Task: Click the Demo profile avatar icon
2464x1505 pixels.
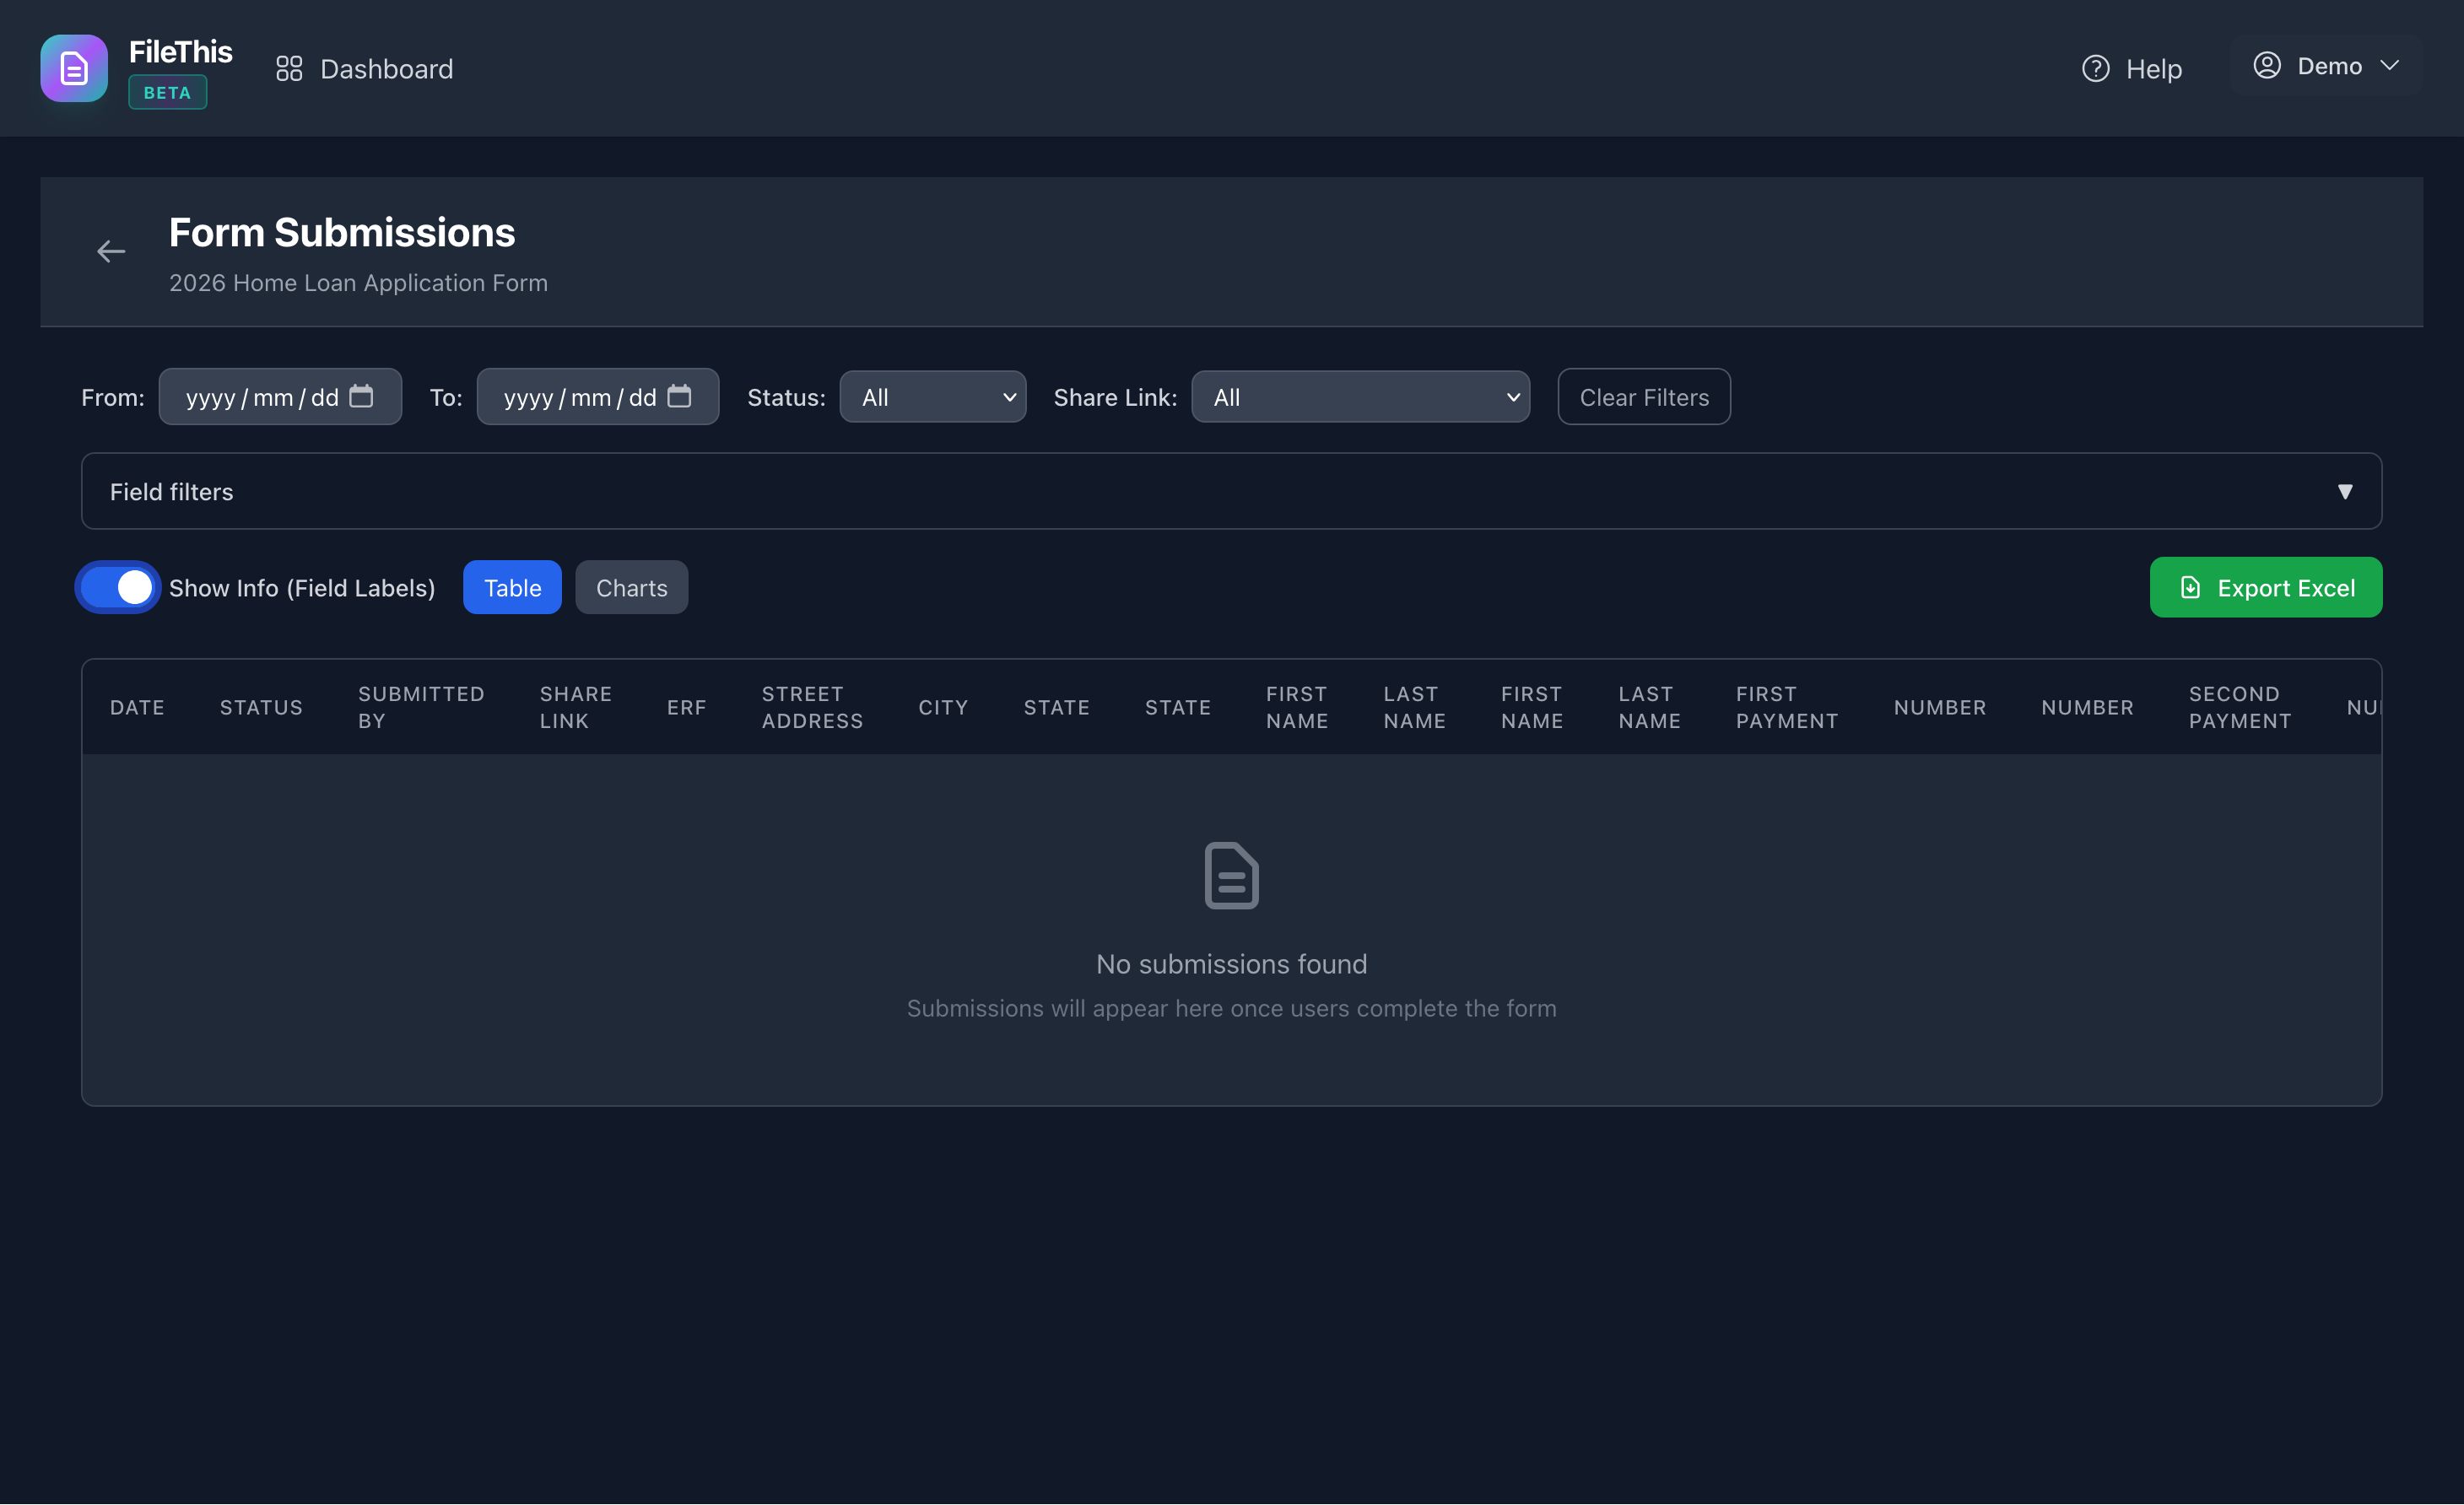Action: [2267, 65]
